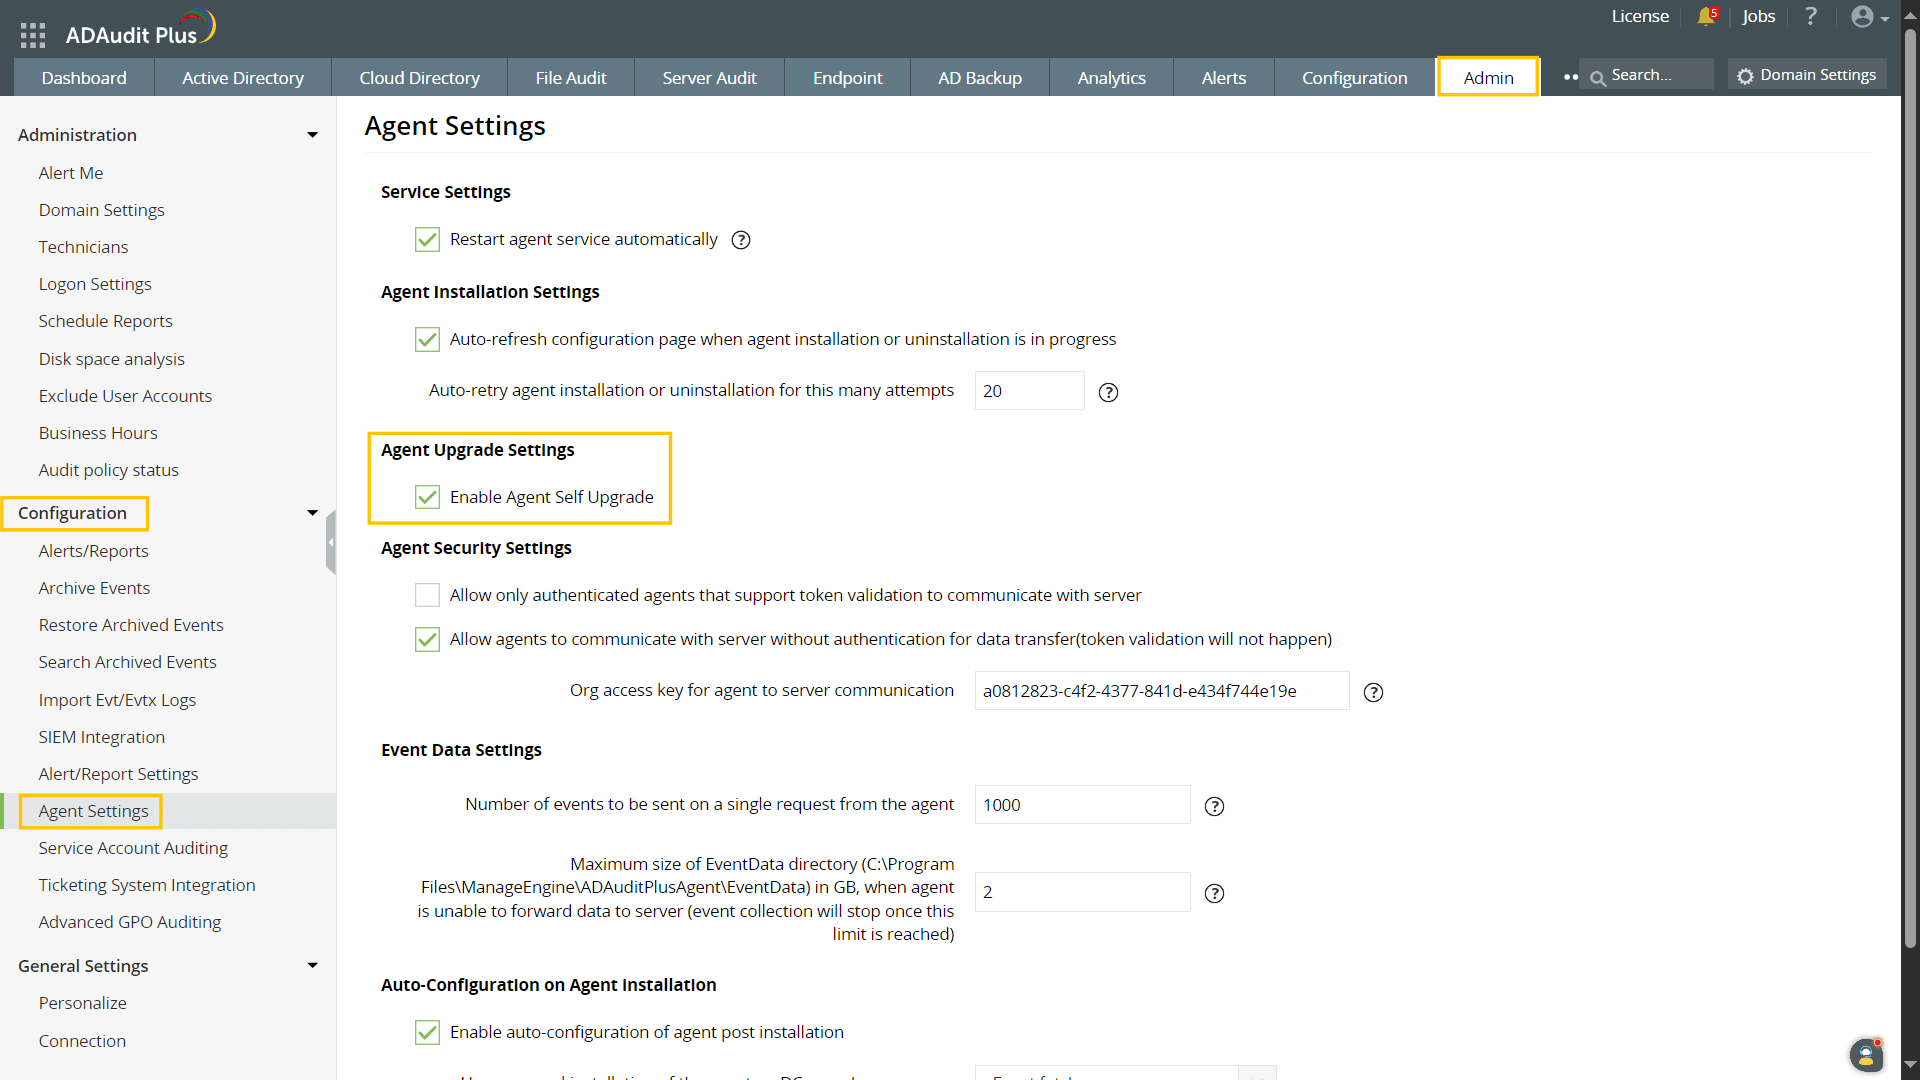
Task: Open the apps grid launcher icon
Action: click(x=33, y=35)
